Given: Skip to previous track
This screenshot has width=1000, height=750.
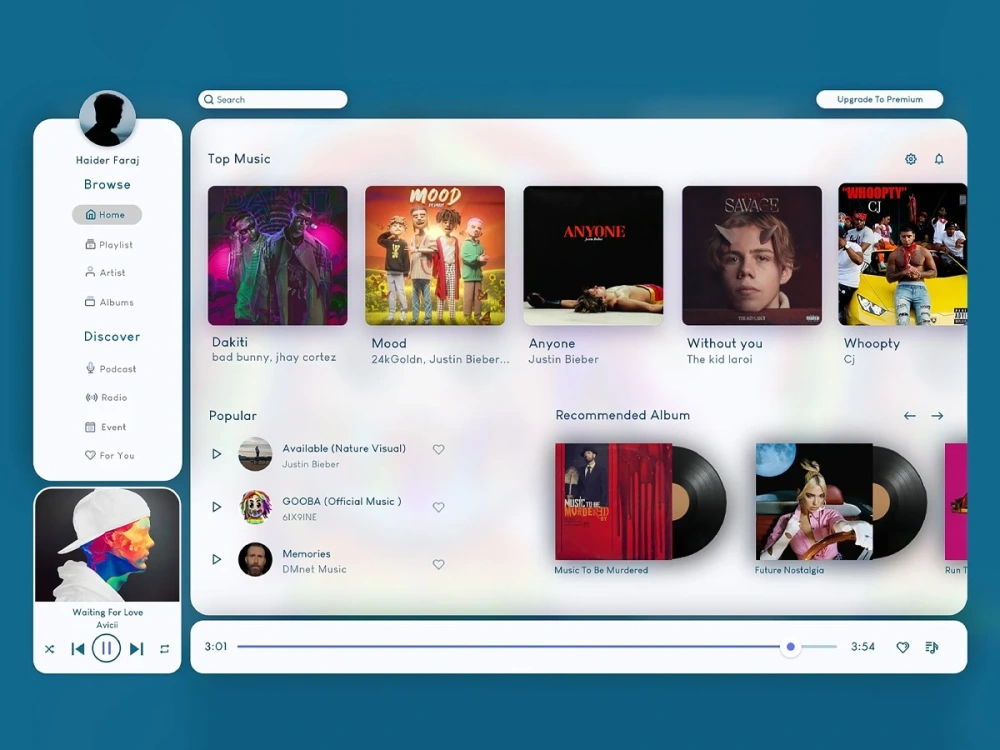Looking at the screenshot, I should click(78, 649).
